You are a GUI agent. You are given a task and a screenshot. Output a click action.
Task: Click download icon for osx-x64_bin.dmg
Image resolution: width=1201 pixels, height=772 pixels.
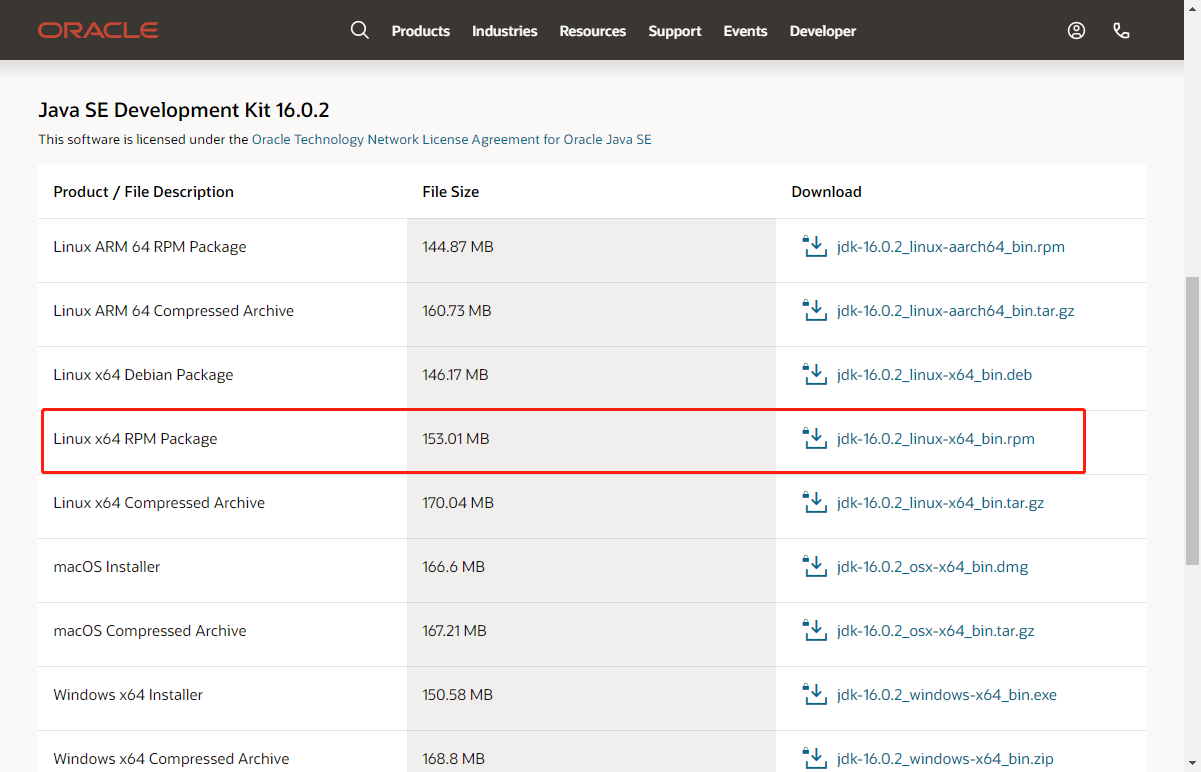coord(814,566)
